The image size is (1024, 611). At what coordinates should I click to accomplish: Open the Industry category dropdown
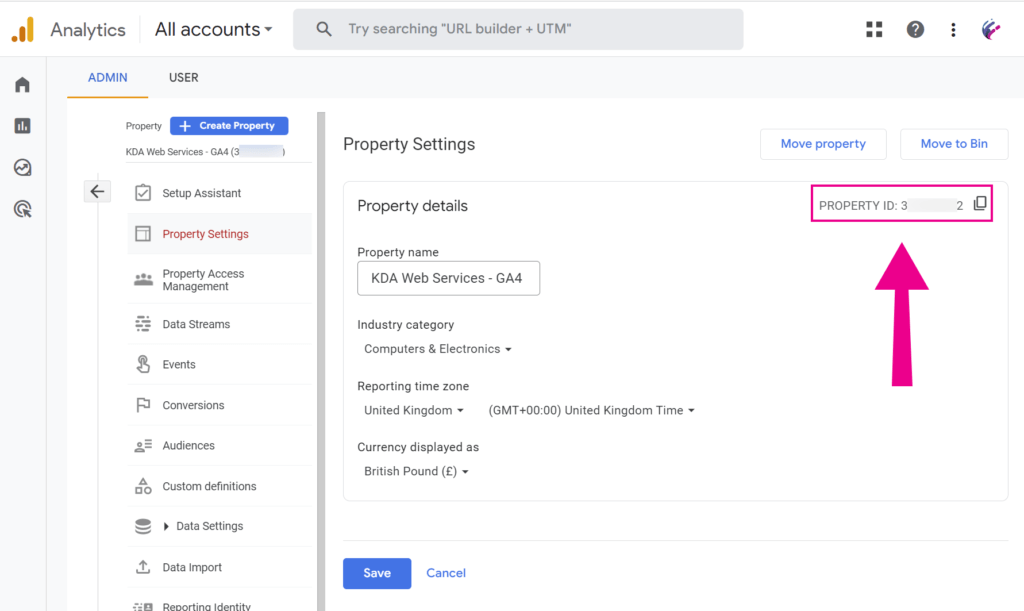click(438, 349)
